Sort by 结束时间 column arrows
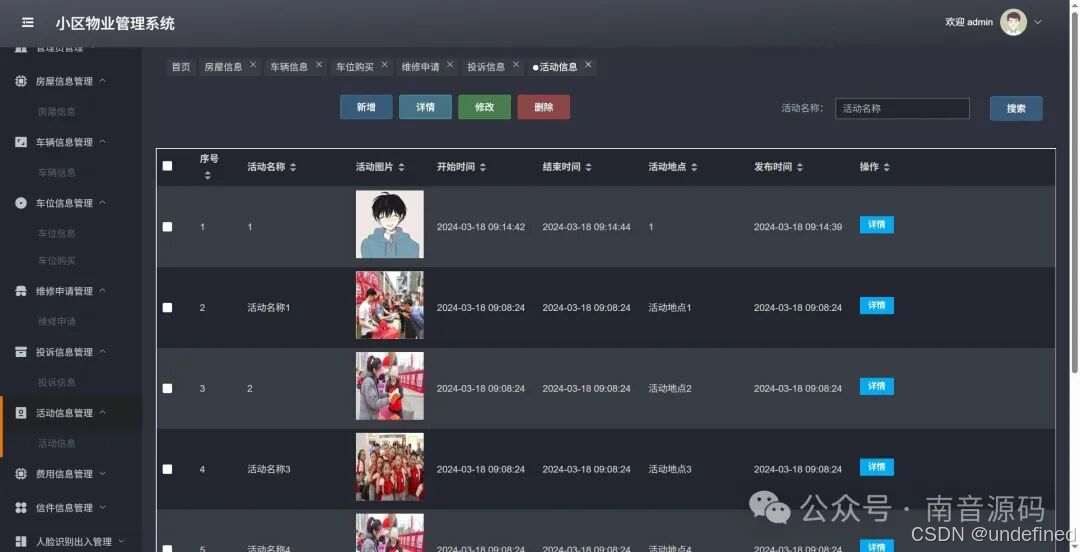Image resolution: width=1080 pixels, height=552 pixels. pos(588,167)
